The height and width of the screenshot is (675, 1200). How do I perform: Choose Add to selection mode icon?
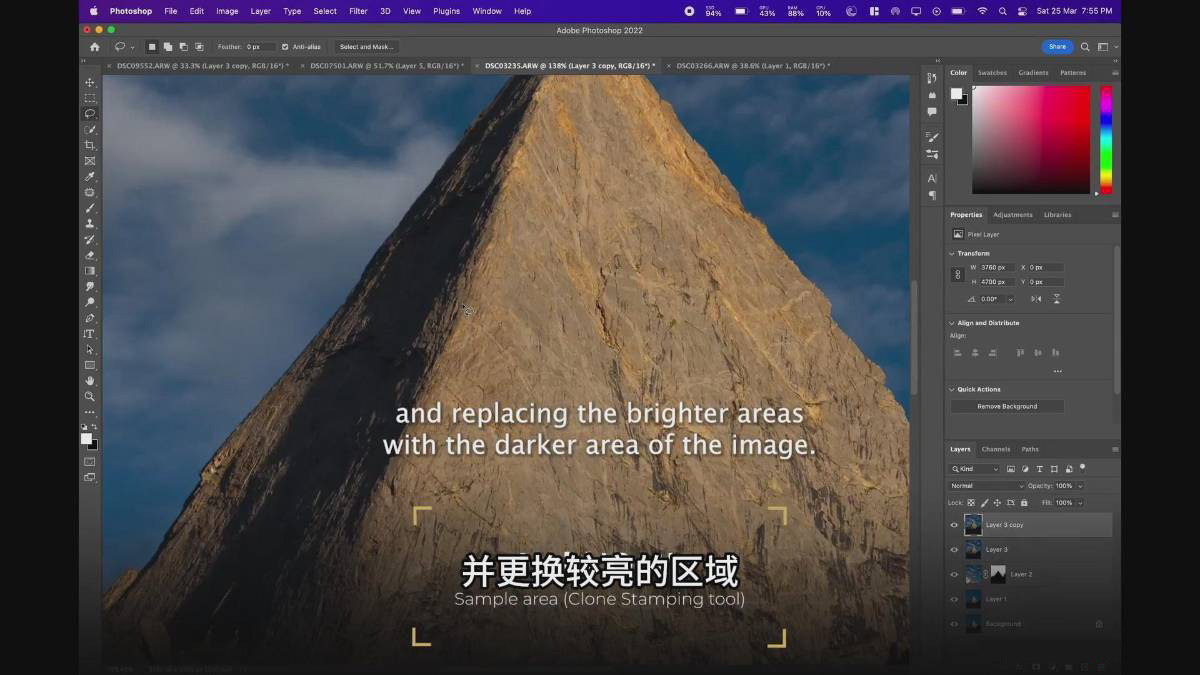click(167, 47)
